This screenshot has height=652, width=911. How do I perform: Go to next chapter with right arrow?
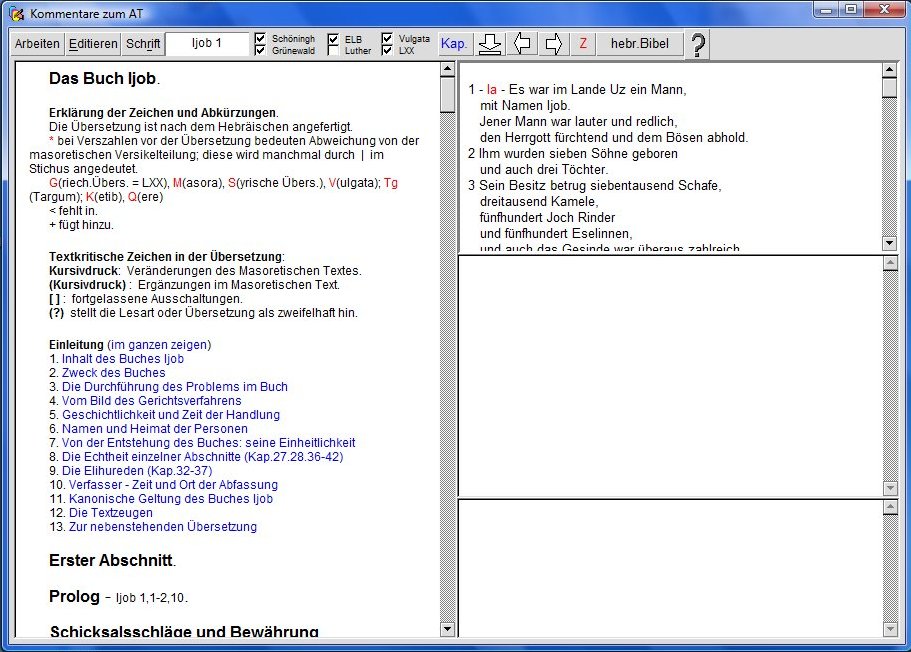click(x=553, y=44)
